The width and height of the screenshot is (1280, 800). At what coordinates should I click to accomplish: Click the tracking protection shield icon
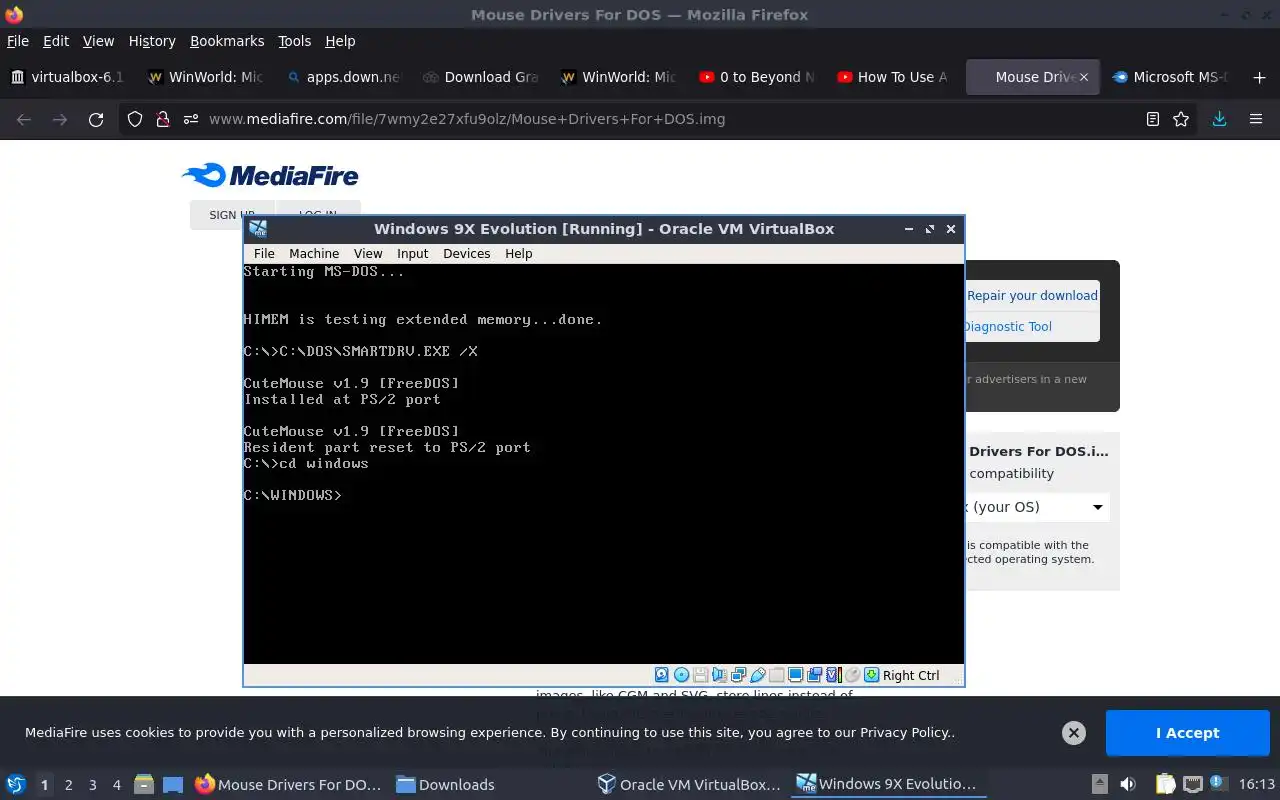(x=135, y=119)
